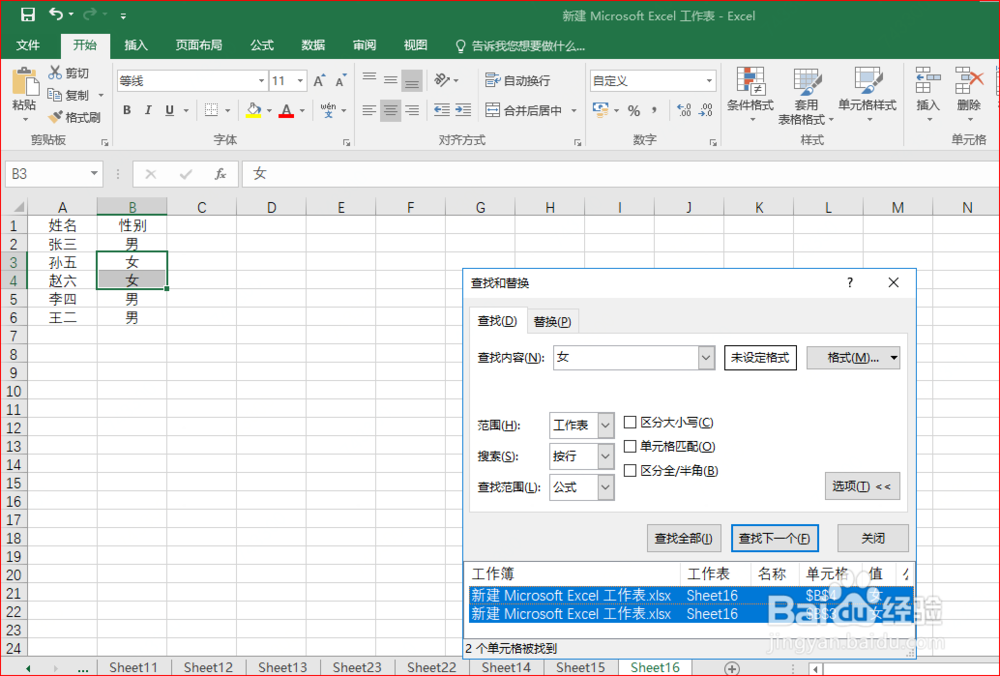Open the 数据 ribbon tab
This screenshot has height=676, width=1000.
[312, 45]
